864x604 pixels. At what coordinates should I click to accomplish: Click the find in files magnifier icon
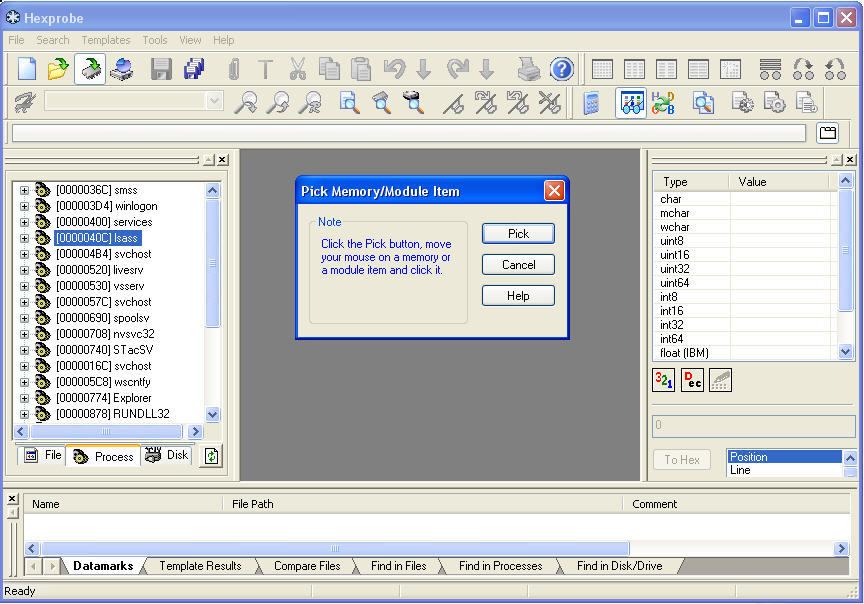(x=349, y=103)
